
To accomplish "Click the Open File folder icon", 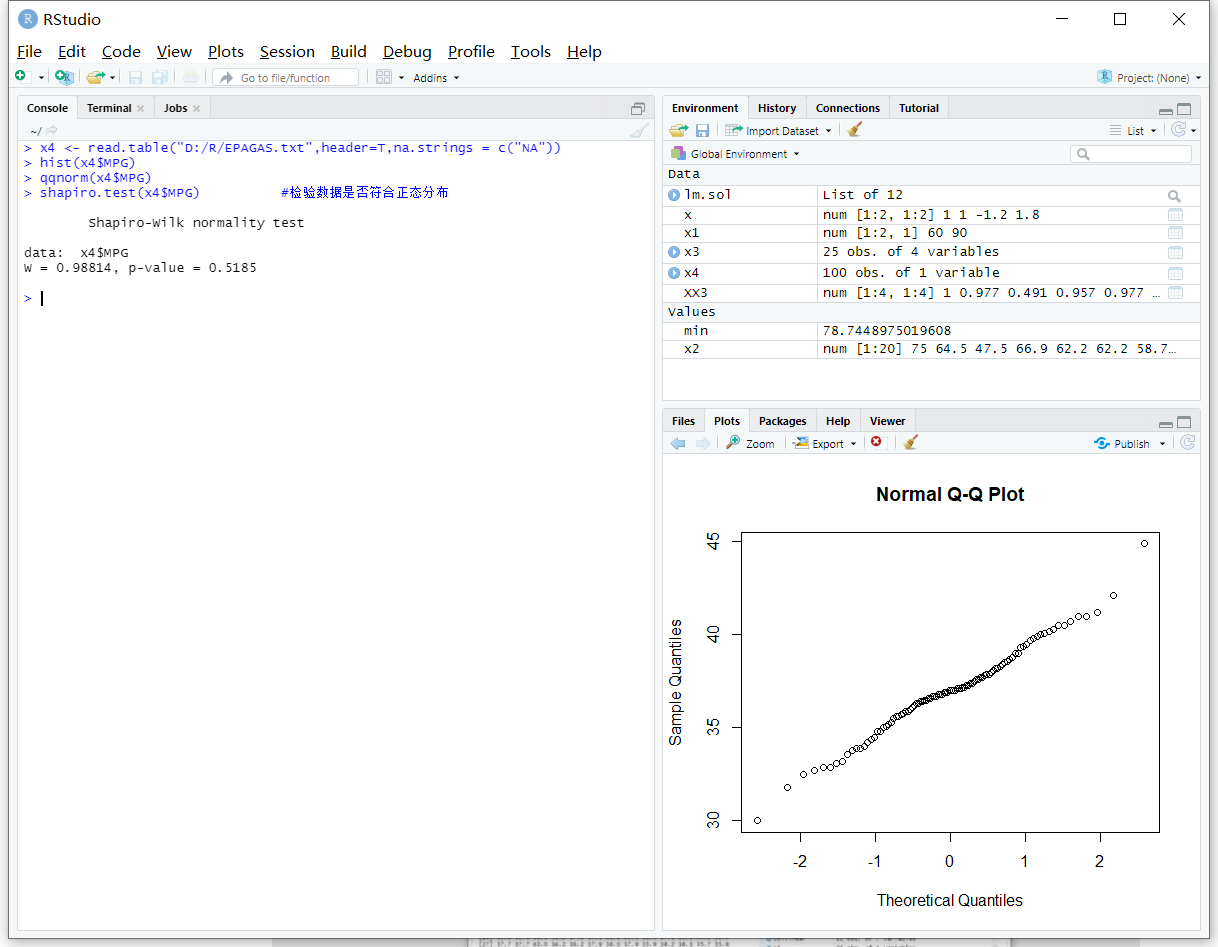I will coord(95,77).
